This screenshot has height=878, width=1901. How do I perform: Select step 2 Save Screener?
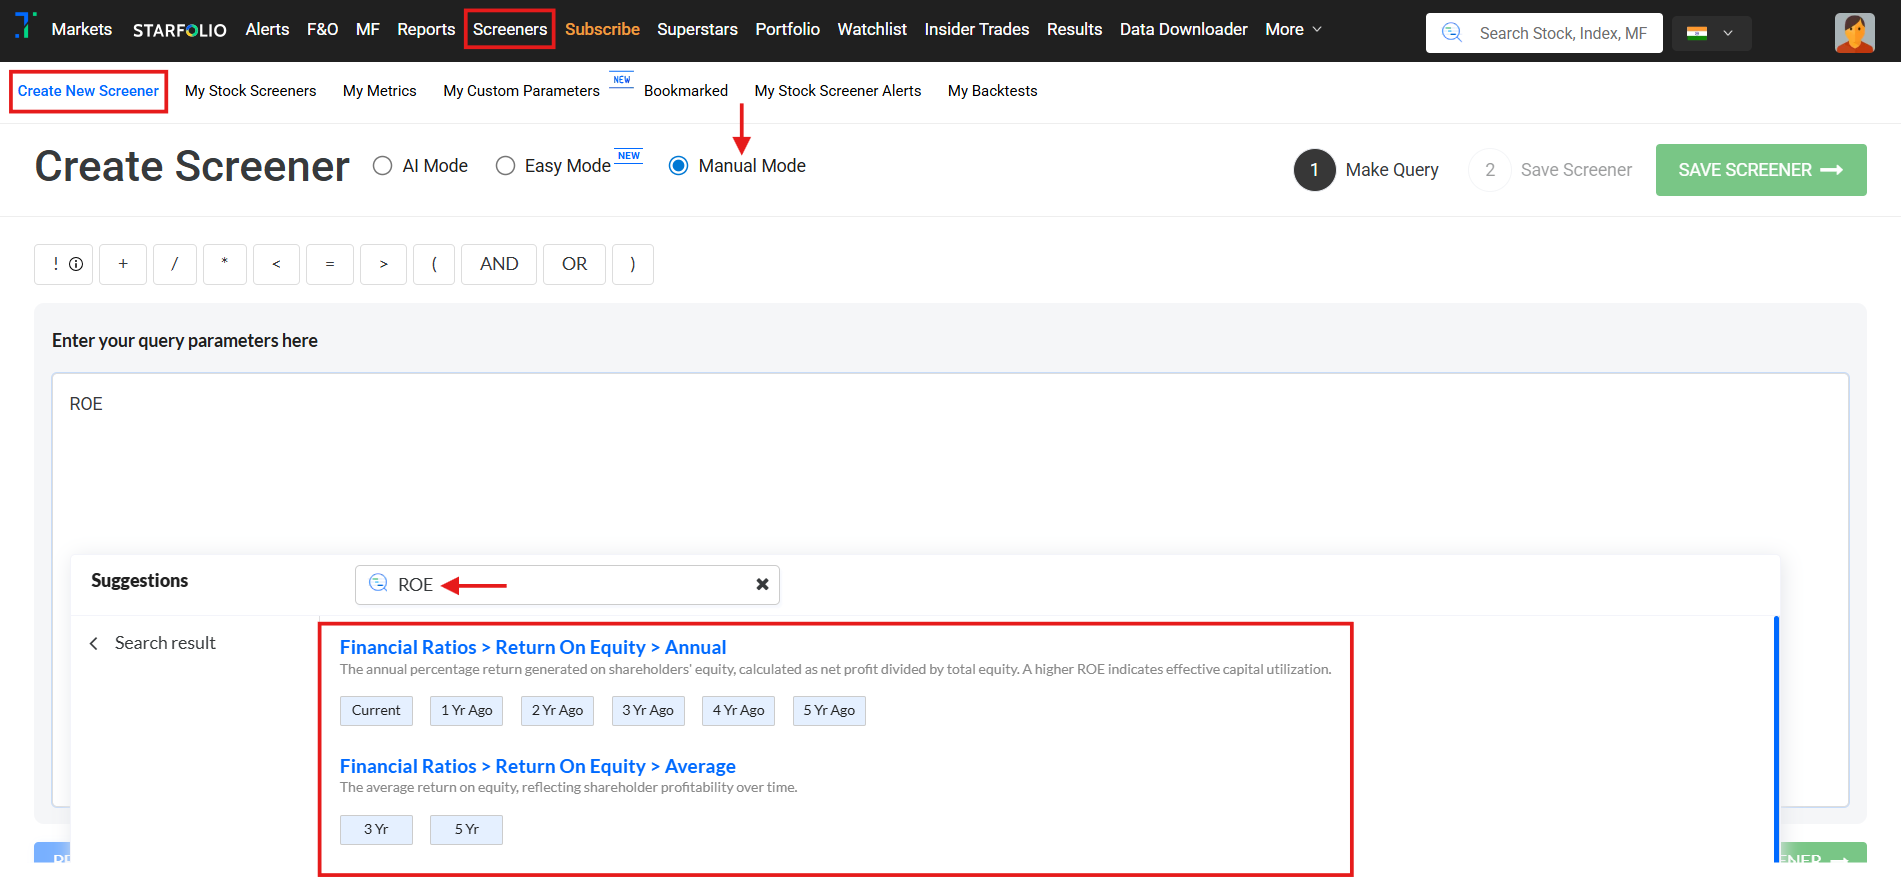tap(1550, 170)
